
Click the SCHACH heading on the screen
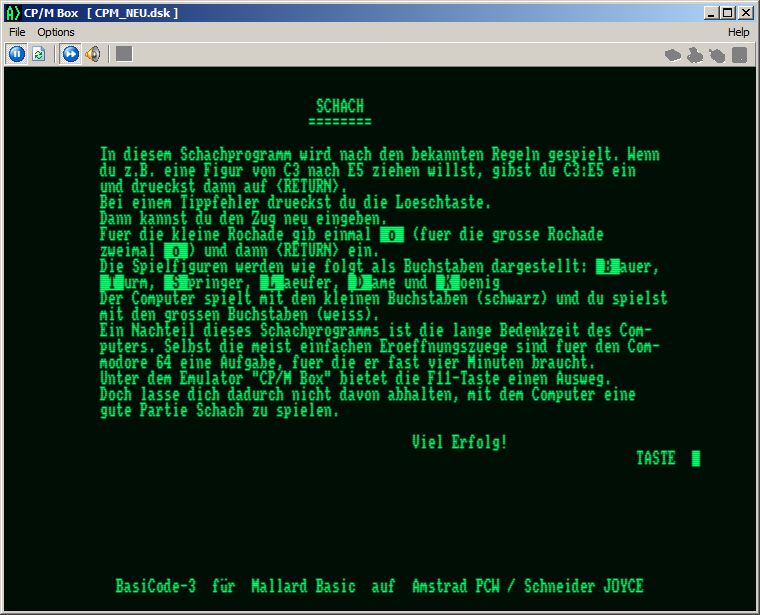(340, 106)
